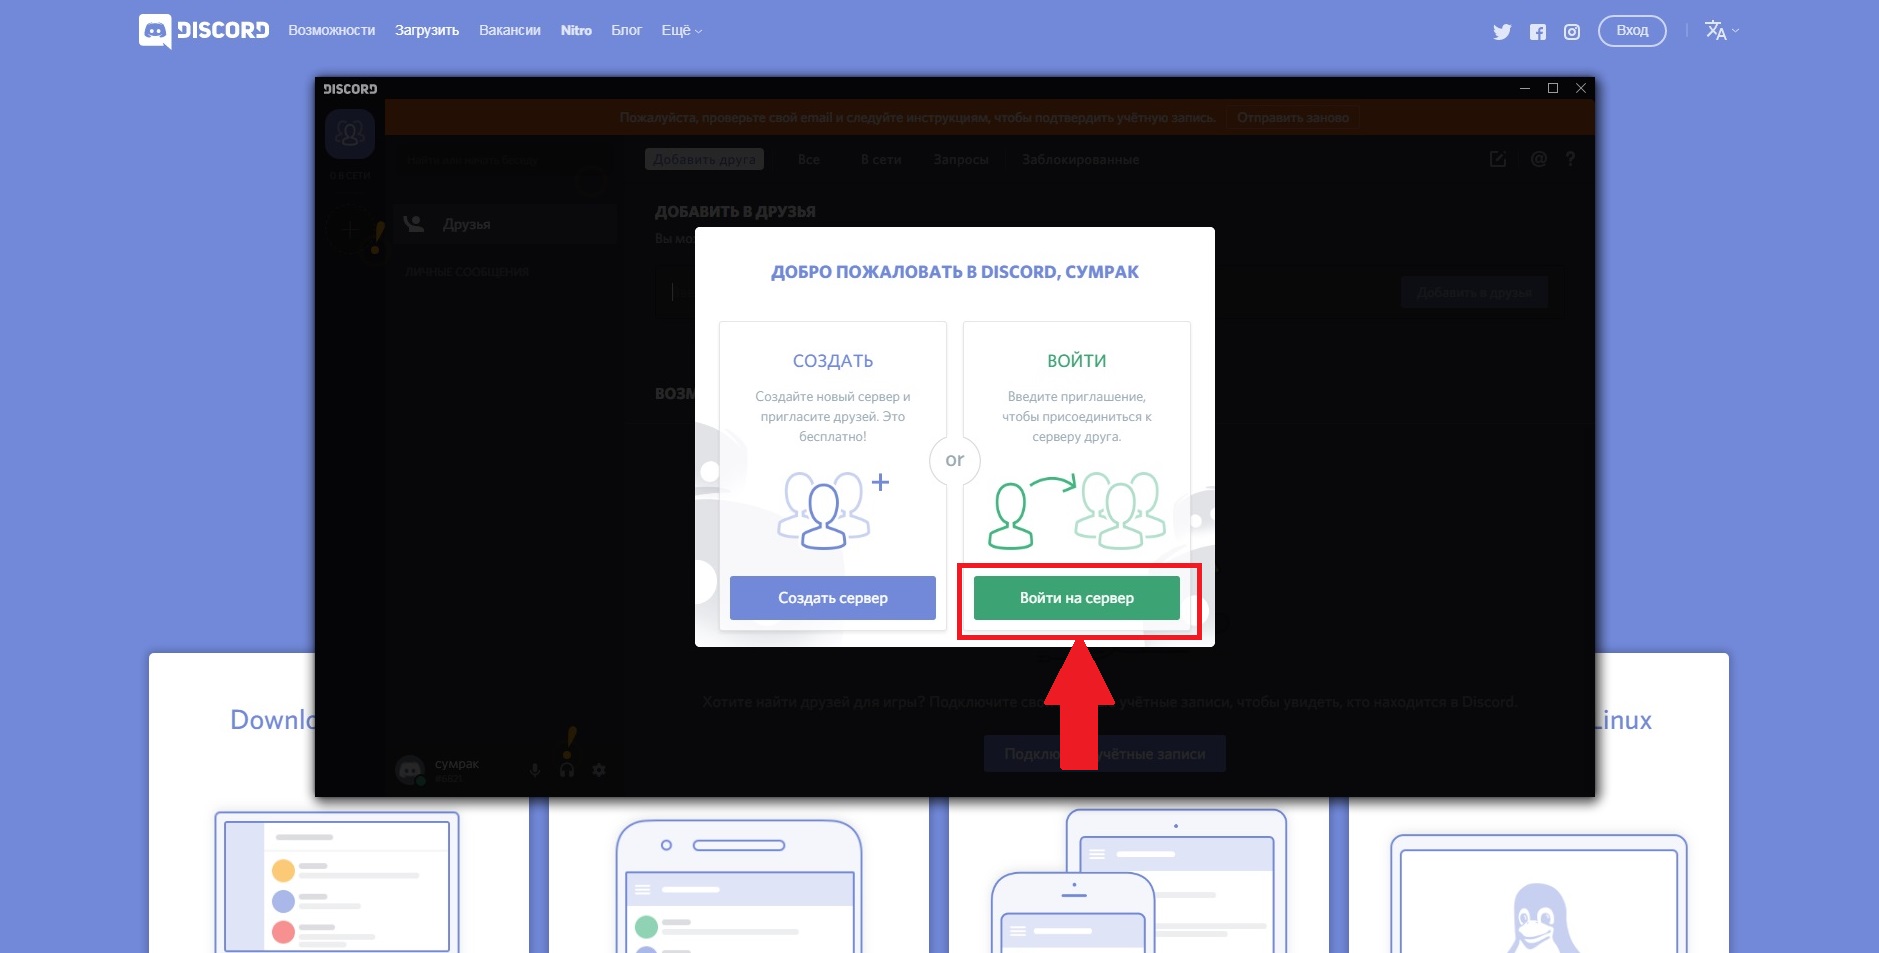Click the ВОЙТИ card heading

tap(1077, 361)
